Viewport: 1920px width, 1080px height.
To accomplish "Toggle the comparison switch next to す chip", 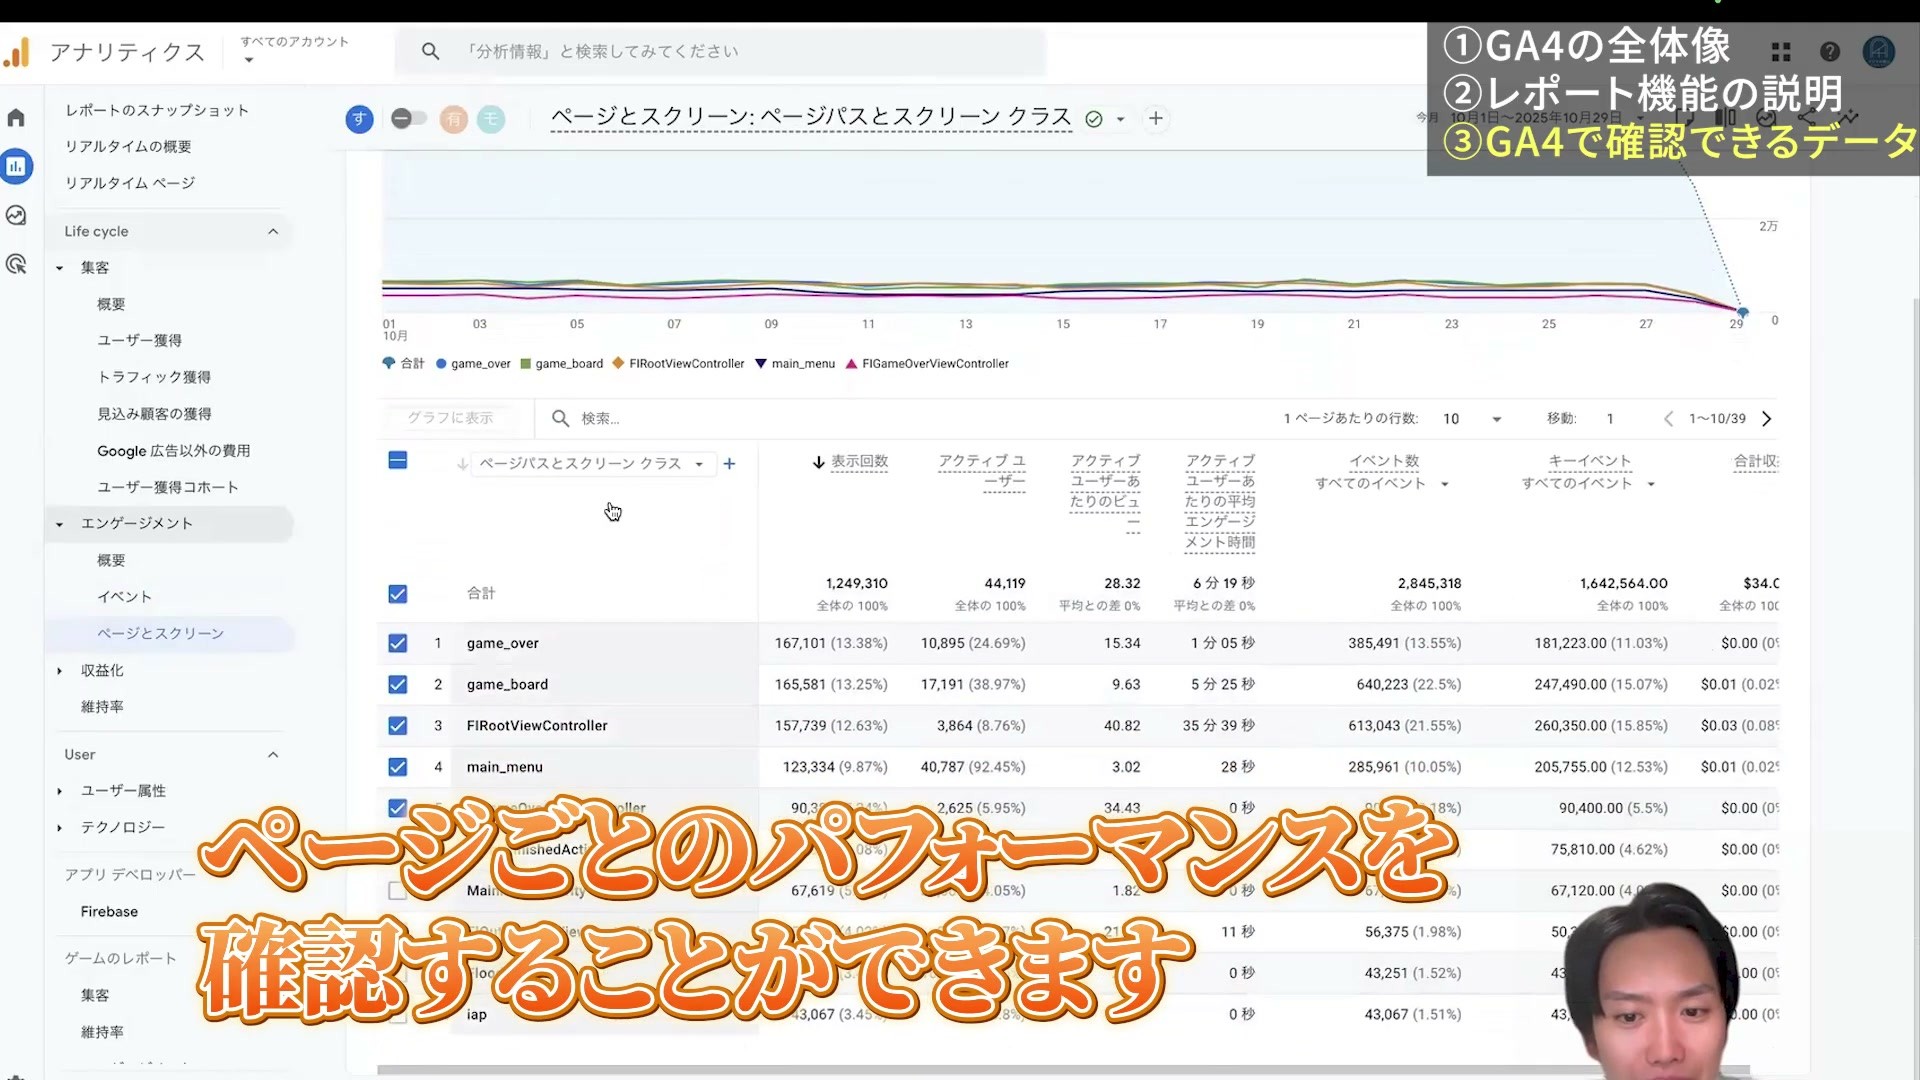I will (408, 119).
